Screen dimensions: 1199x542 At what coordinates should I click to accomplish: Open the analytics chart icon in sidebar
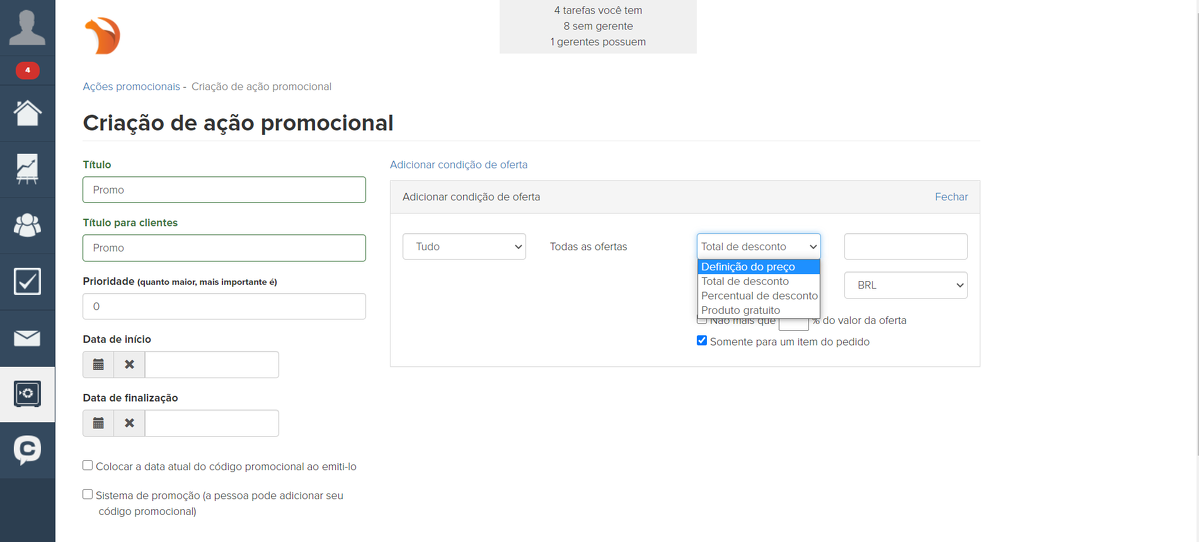pyautogui.click(x=27, y=168)
